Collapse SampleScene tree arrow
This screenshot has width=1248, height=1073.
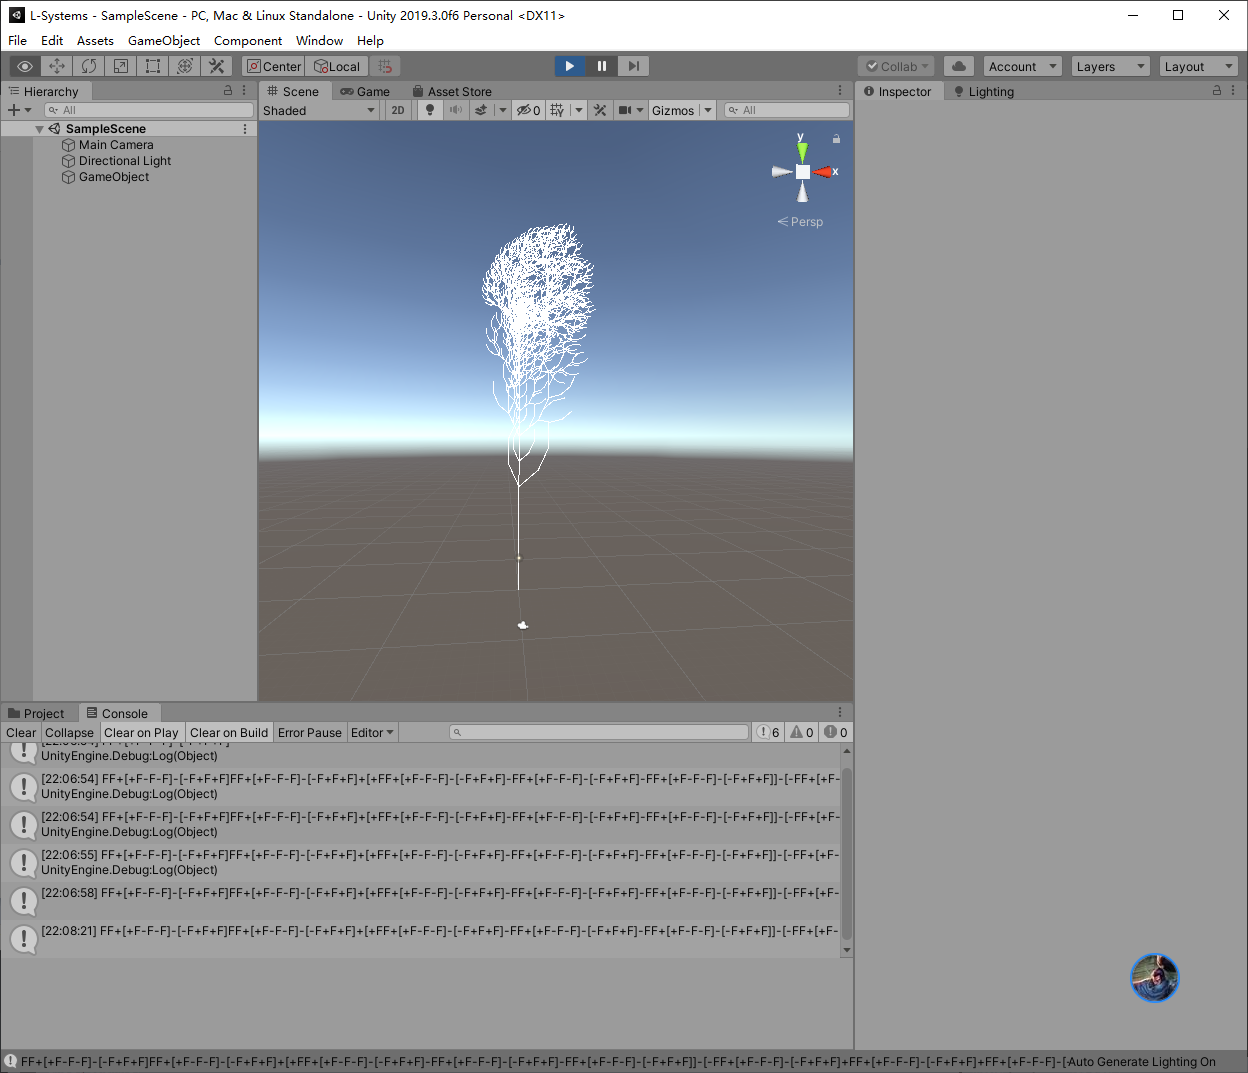(x=39, y=129)
